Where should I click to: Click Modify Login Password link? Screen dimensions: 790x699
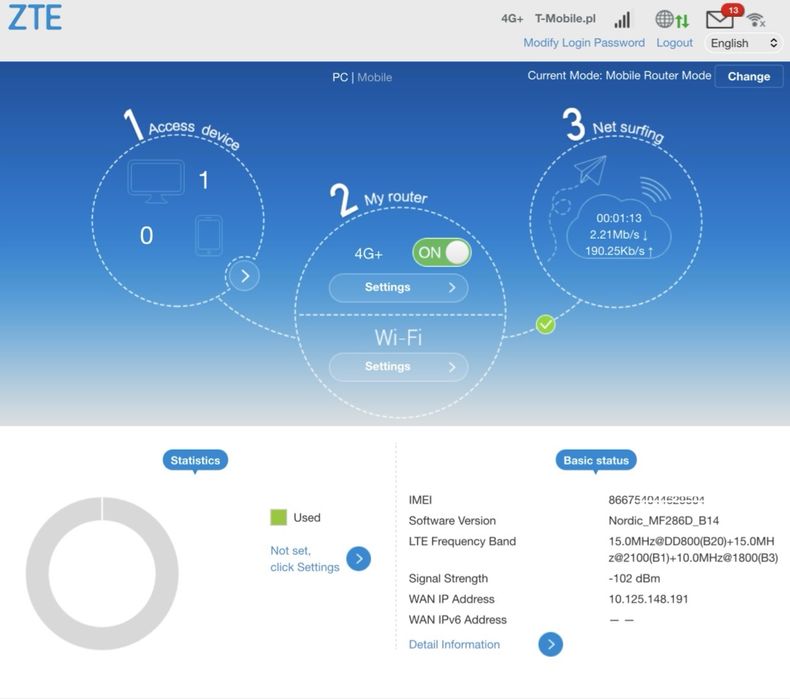(584, 43)
